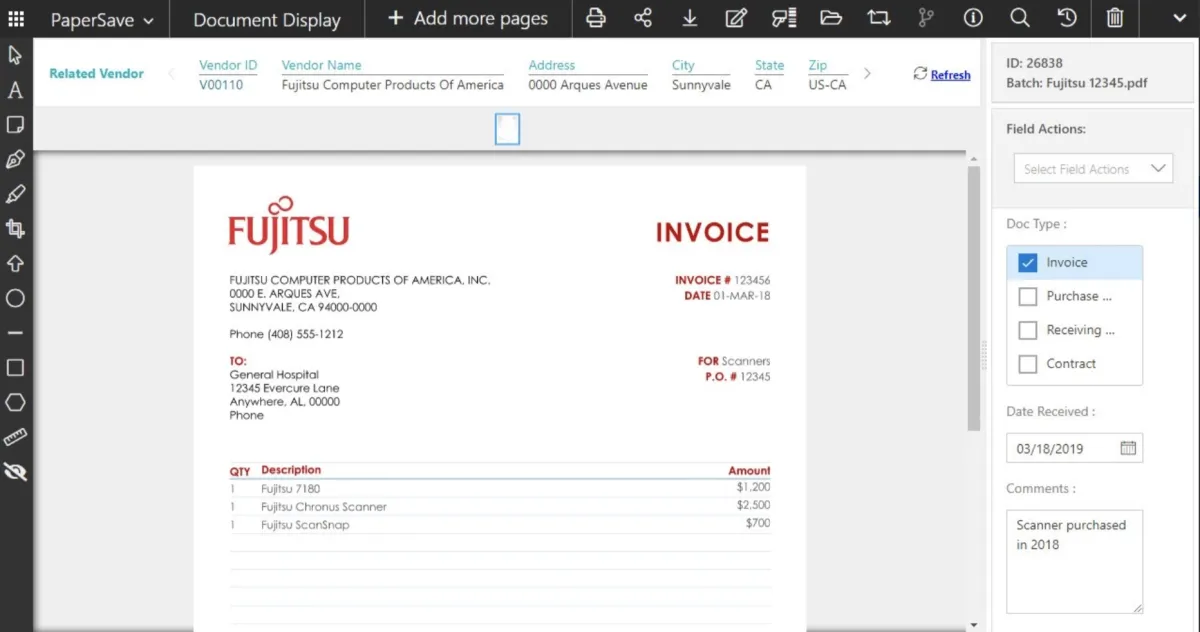The height and width of the screenshot is (632, 1200).
Task: Sort by Vendor Name column header
Action: coord(321,65)
